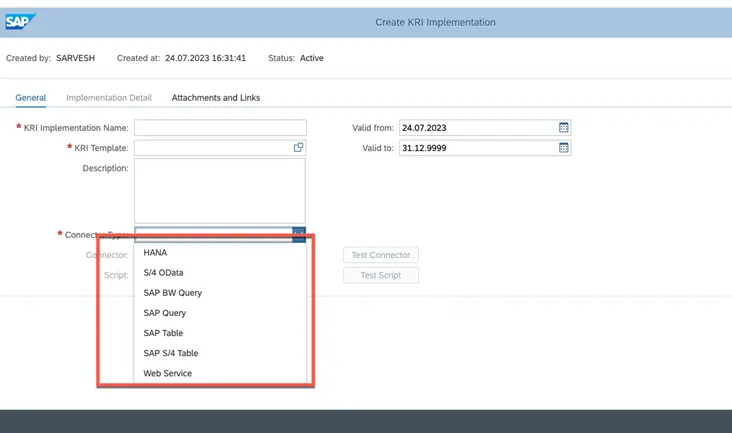This screenshot has height=433, width=732.
Task: Open the Valid to calendar picker
Action: click(564, 148)
